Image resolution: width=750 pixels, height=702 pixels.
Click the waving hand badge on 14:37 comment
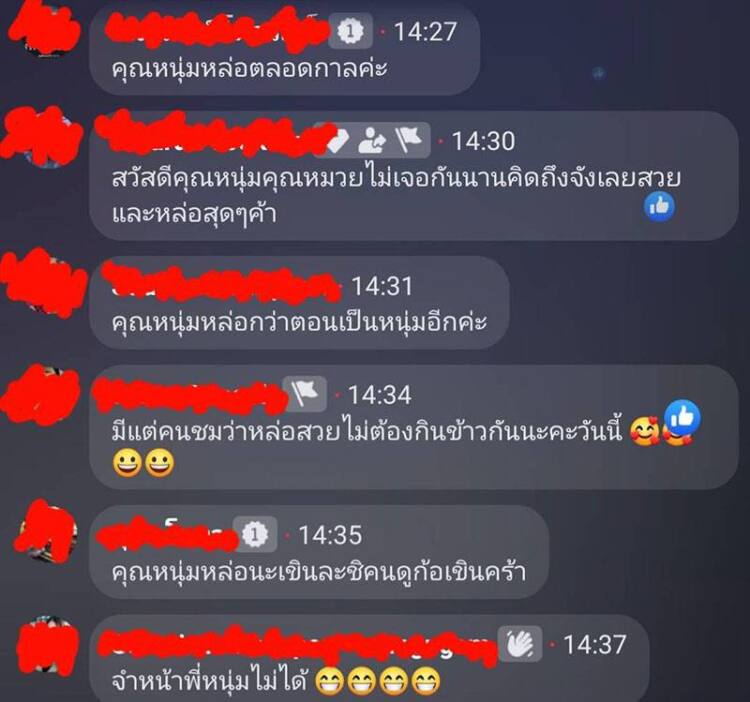point(520,644)
